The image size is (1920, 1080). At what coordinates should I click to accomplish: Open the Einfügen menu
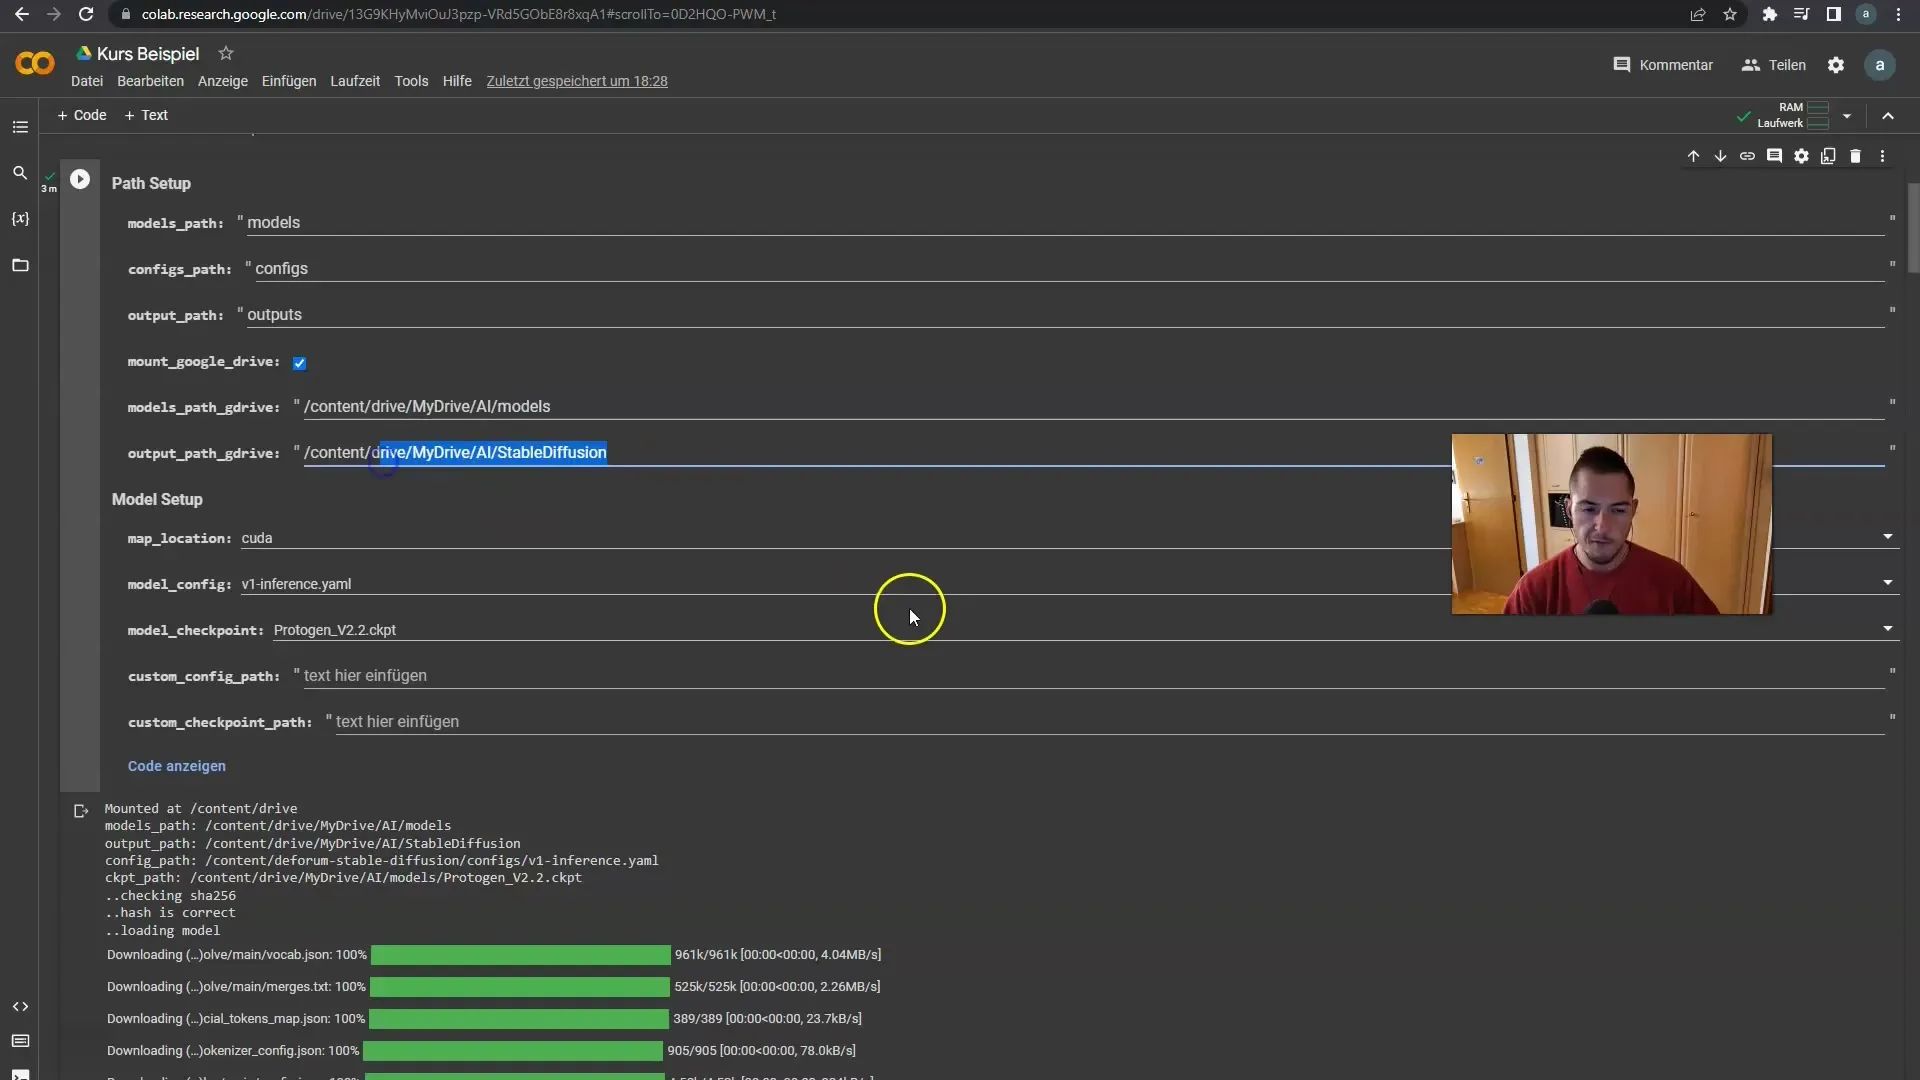coord(289,81)
